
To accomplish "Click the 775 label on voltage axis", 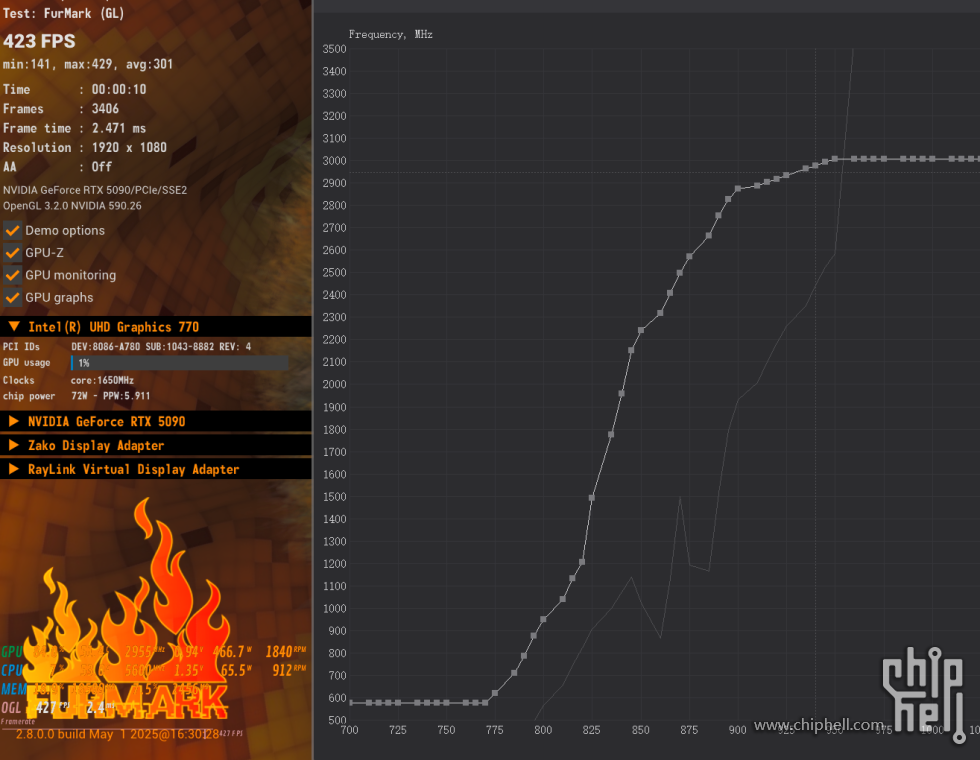I will point(494,730).
